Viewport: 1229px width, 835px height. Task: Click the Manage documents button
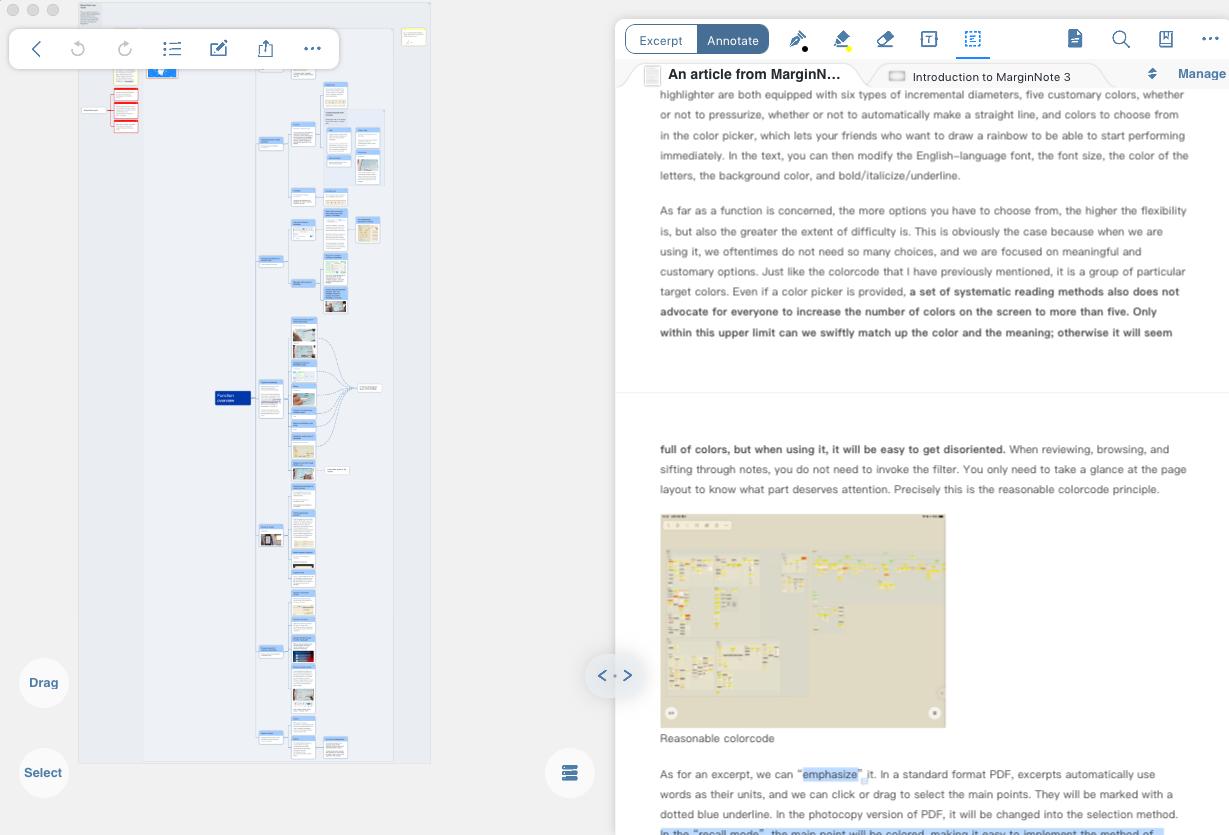(x=1201, y=74)
